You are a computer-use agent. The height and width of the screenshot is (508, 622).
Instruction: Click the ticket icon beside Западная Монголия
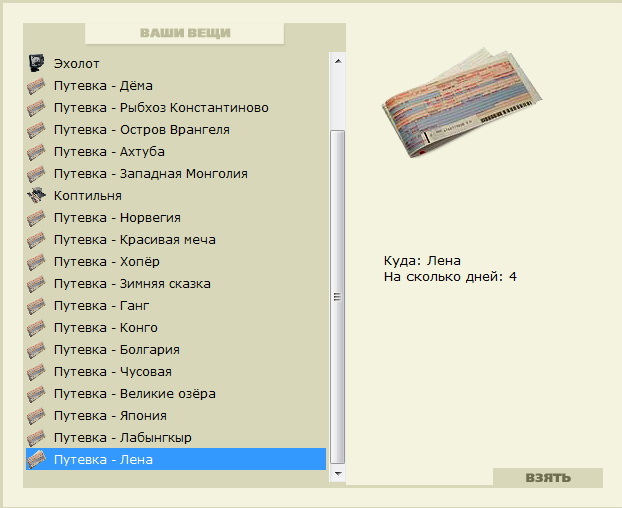[36, 174]
